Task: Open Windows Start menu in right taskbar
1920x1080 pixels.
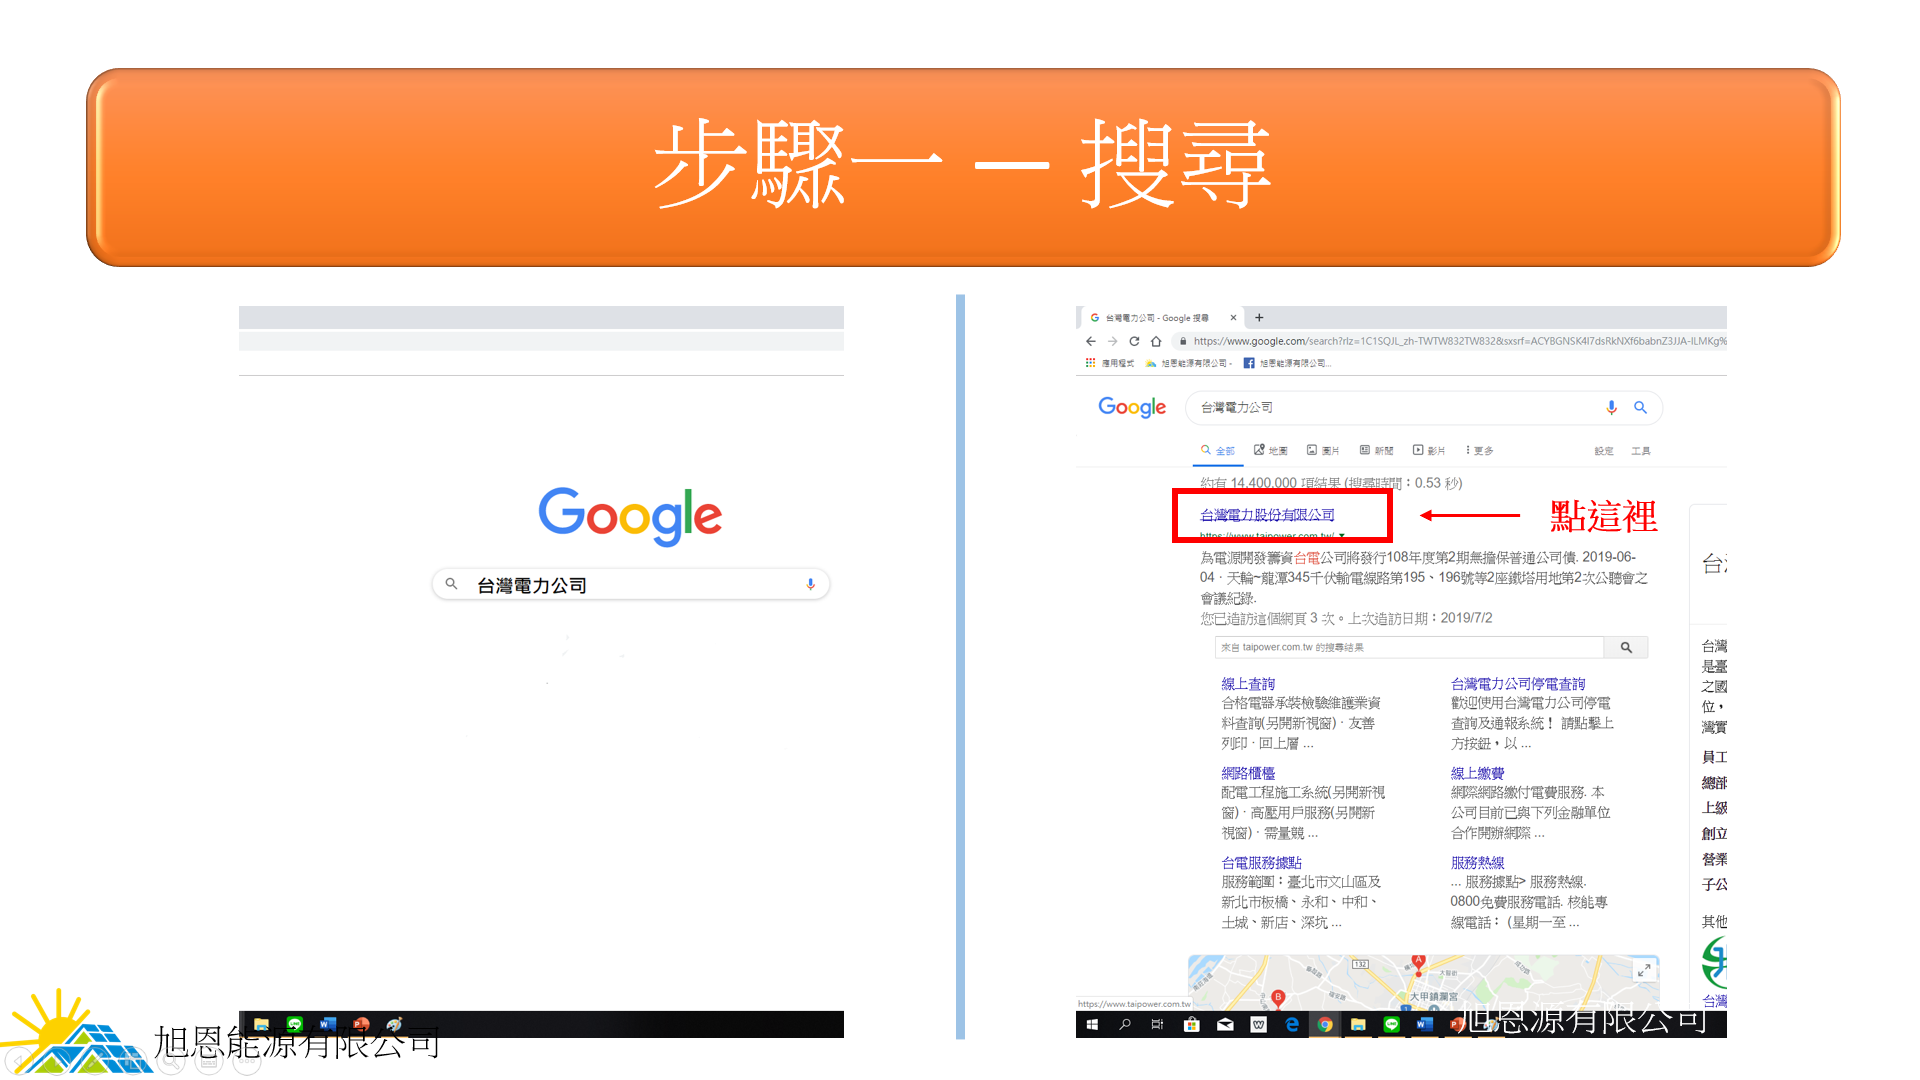Action: 1092,1025
